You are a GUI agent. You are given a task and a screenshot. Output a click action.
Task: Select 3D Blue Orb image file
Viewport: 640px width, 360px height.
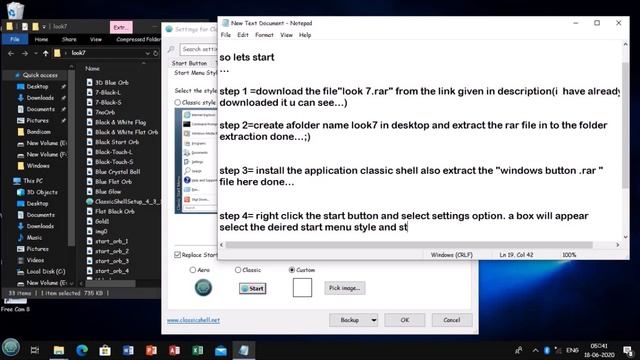click(108, 82)
